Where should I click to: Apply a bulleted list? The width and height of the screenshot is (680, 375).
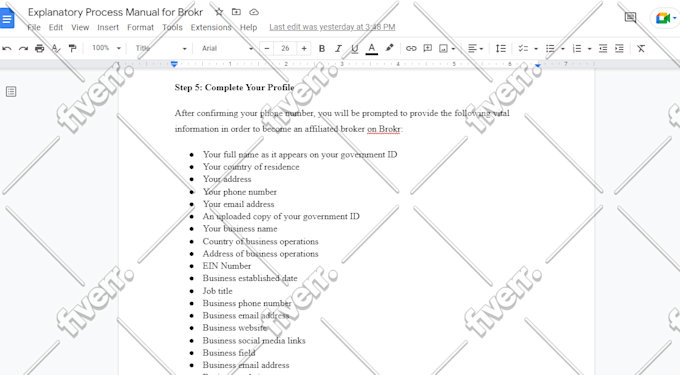click(x=550, y=49)
